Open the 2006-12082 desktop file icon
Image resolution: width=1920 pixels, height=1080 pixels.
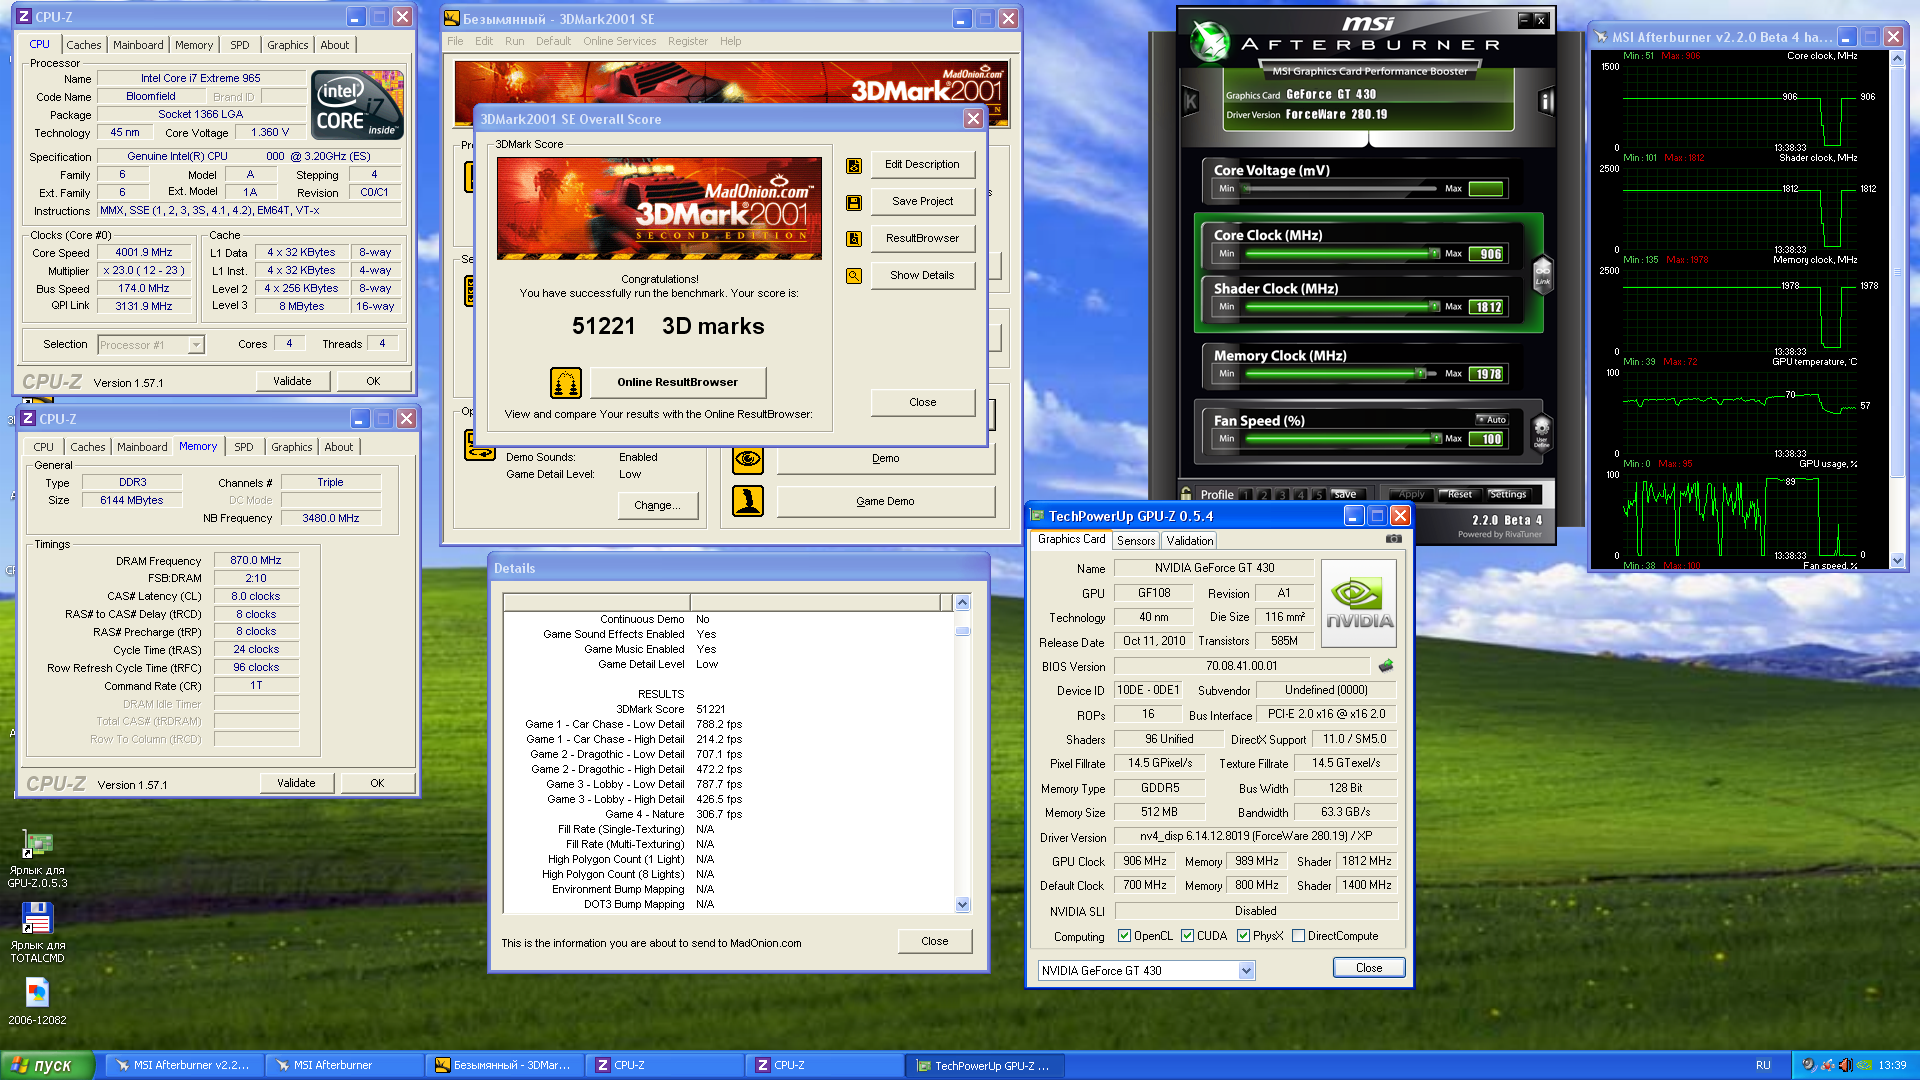37,1001
